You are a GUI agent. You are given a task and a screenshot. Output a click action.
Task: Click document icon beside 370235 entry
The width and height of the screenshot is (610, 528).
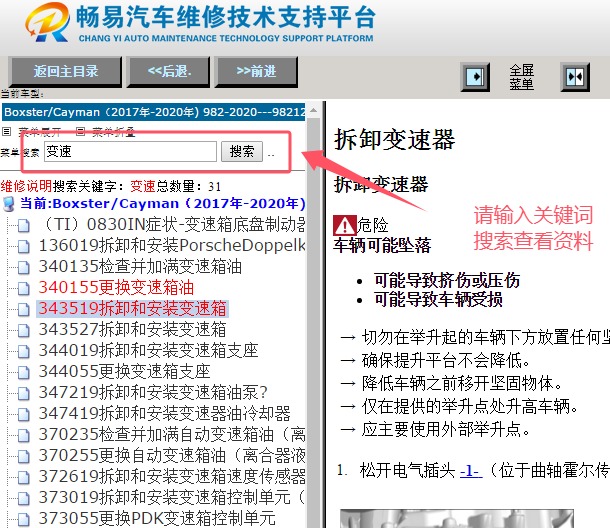24,436
